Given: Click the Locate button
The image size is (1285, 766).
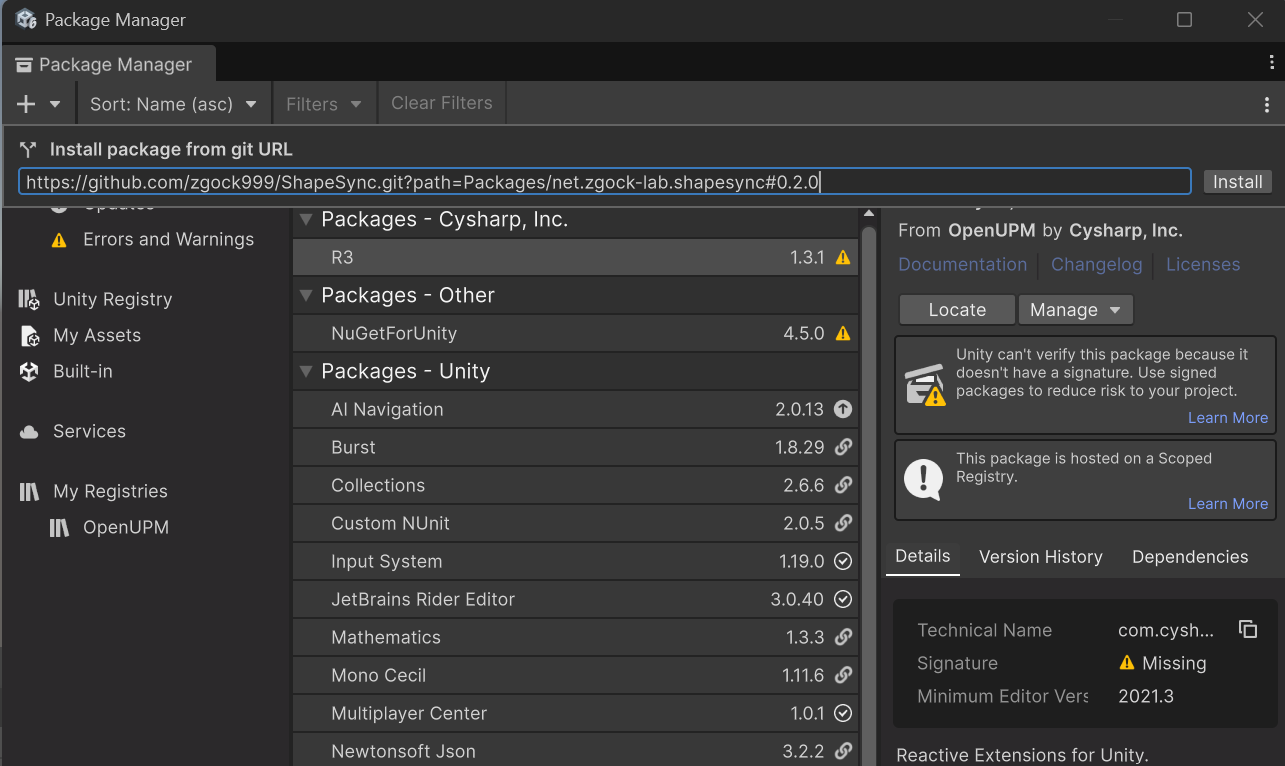Looking at the screenshot, I should [957, 310].
